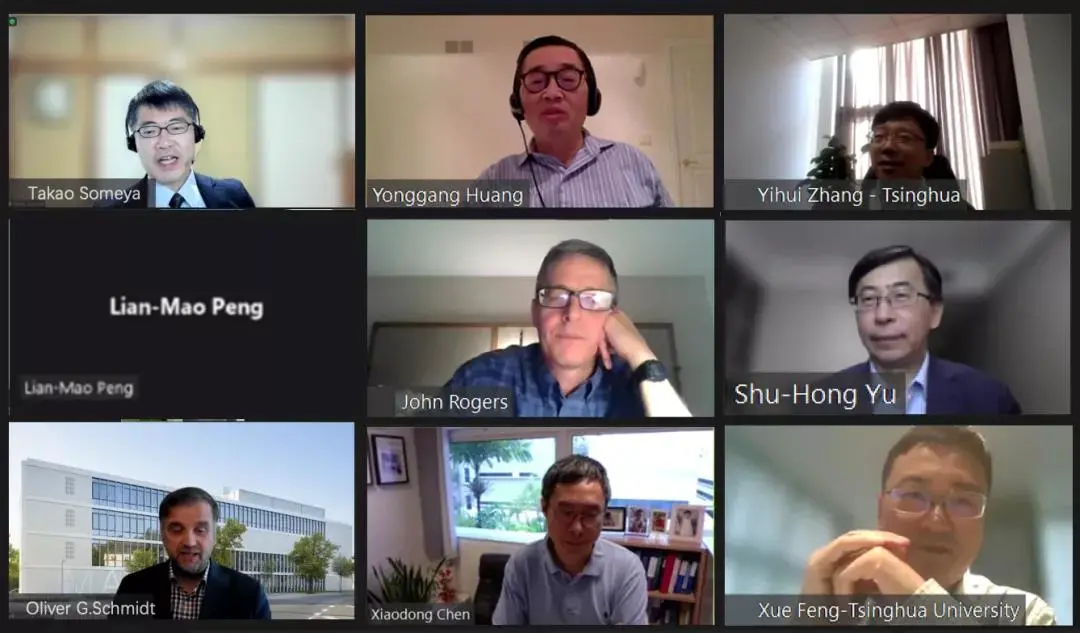
Task: Click the 'Yihui Zhang - Tsinghua' name label
Action: 858,195
